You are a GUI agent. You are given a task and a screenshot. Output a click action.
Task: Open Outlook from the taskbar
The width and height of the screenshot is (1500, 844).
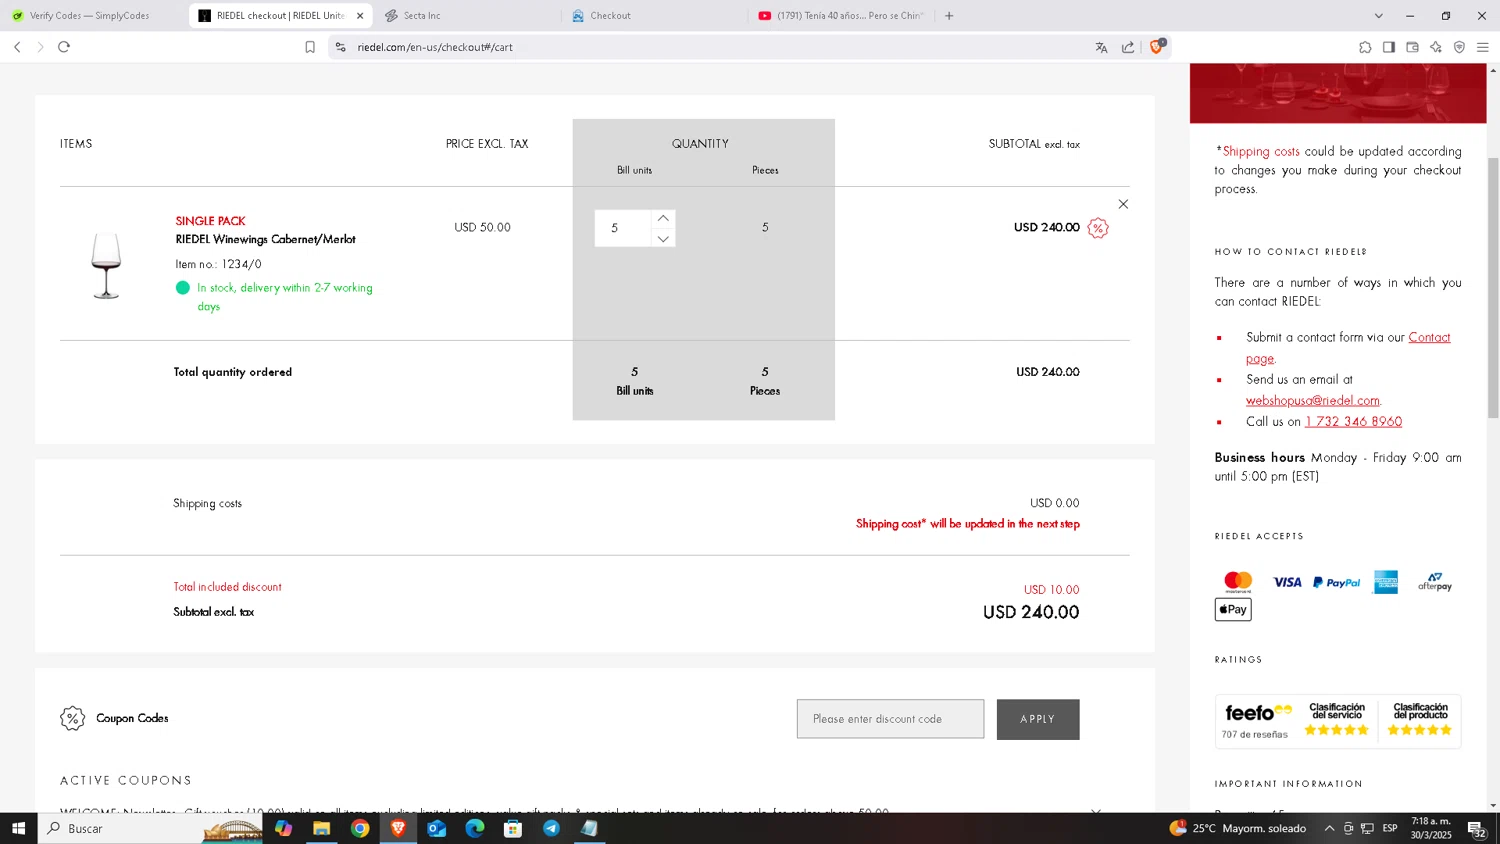click(437, 828)
